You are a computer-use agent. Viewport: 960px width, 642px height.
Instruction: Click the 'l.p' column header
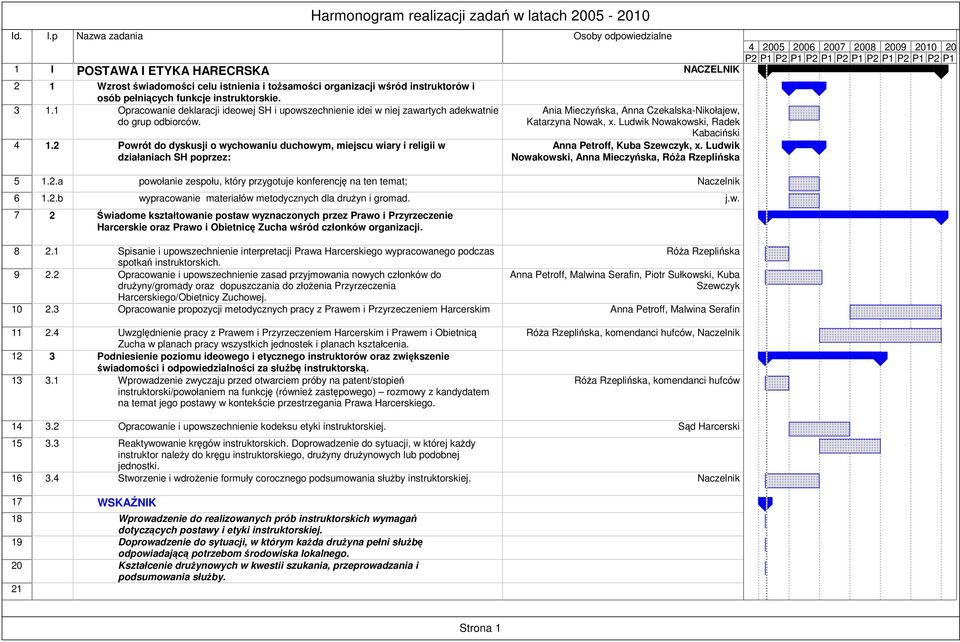[x=52, y=36]
